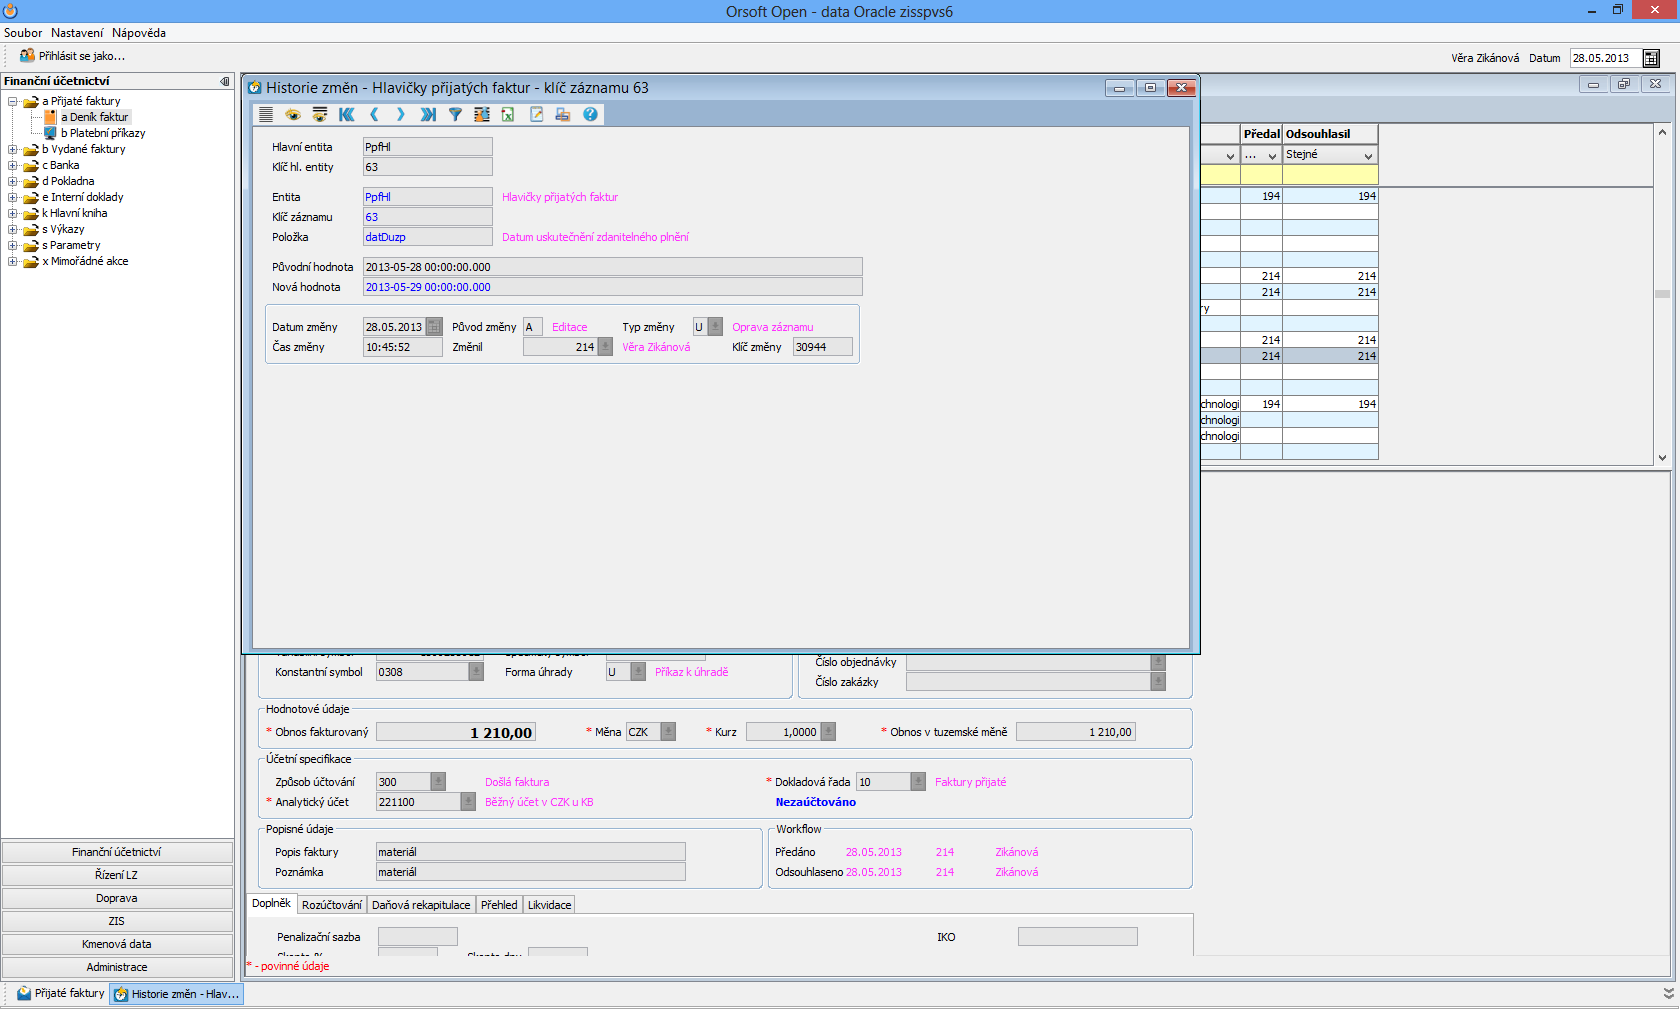The height and width of the screenshot is (1010, 1680).
Task: Open the Stejné filter dropdown under Odsouhlasil
Action: click(1368, 155)
